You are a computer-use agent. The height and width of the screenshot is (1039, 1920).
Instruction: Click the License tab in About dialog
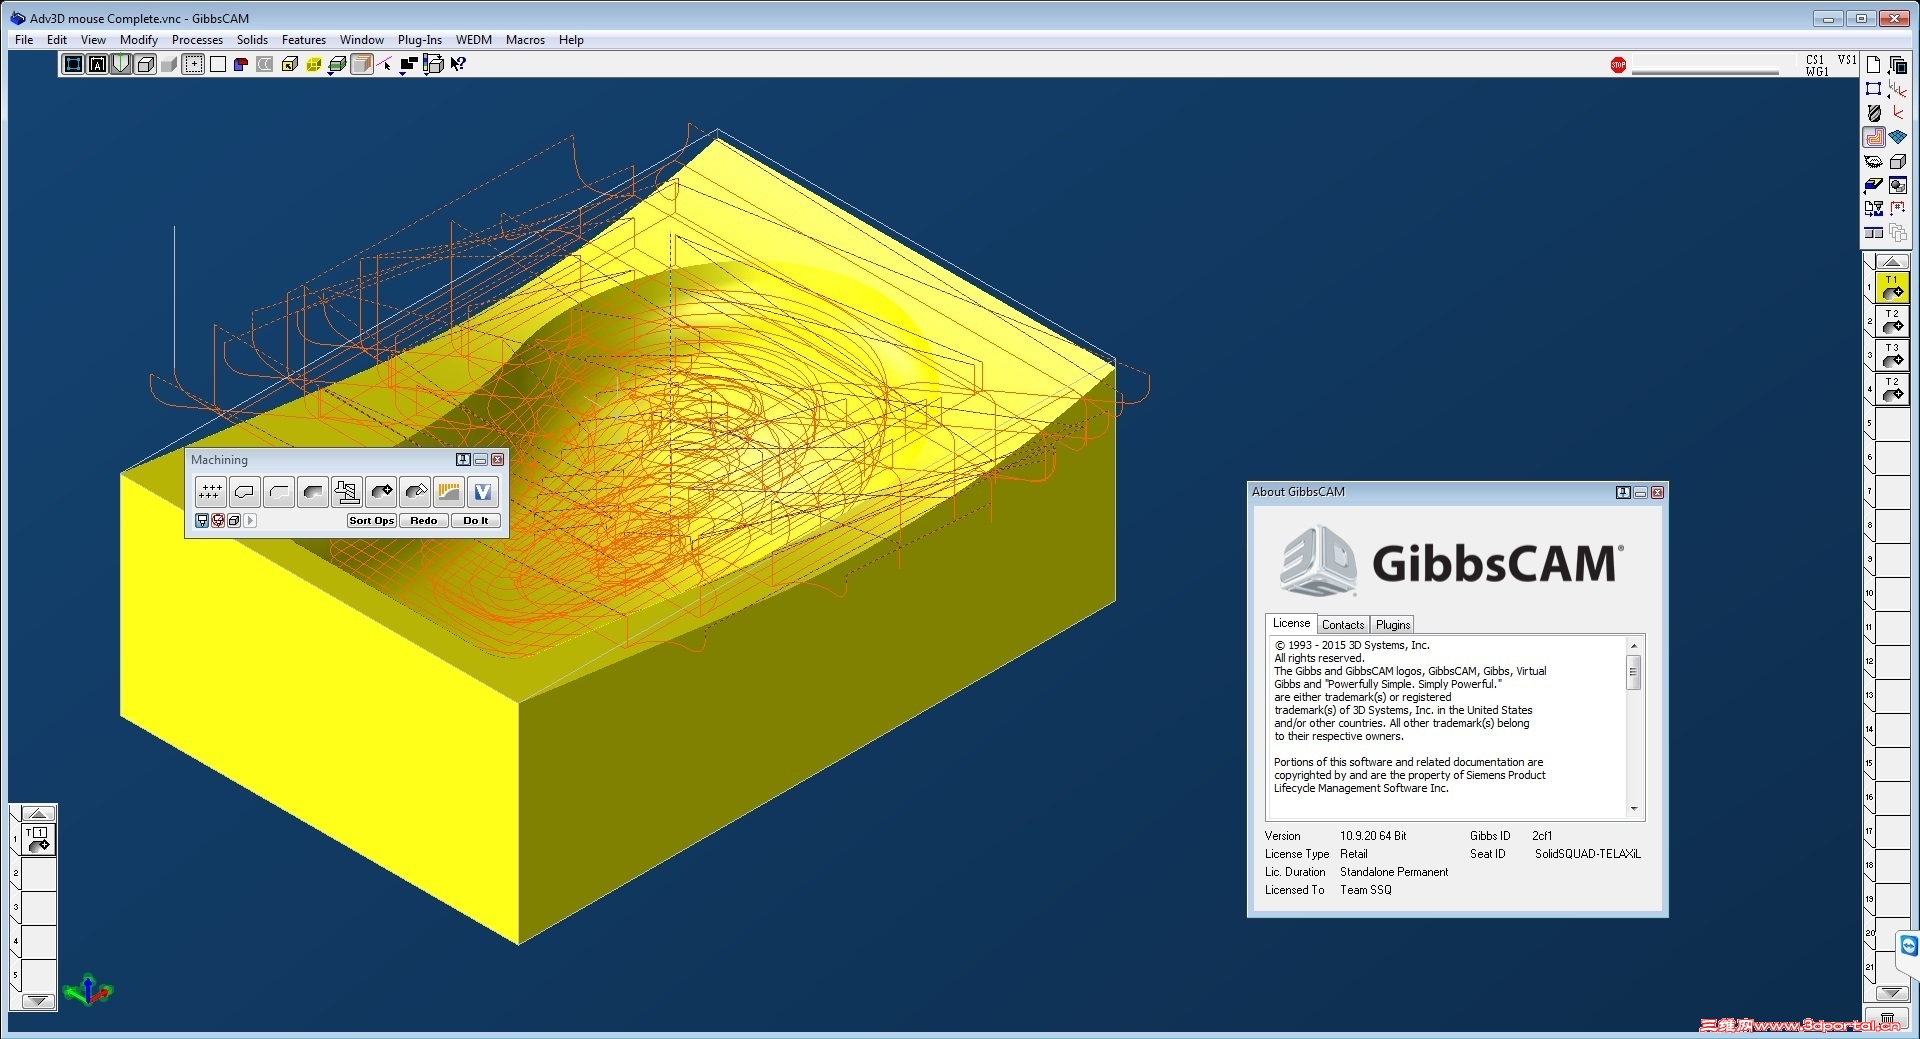pos(1291,623)
